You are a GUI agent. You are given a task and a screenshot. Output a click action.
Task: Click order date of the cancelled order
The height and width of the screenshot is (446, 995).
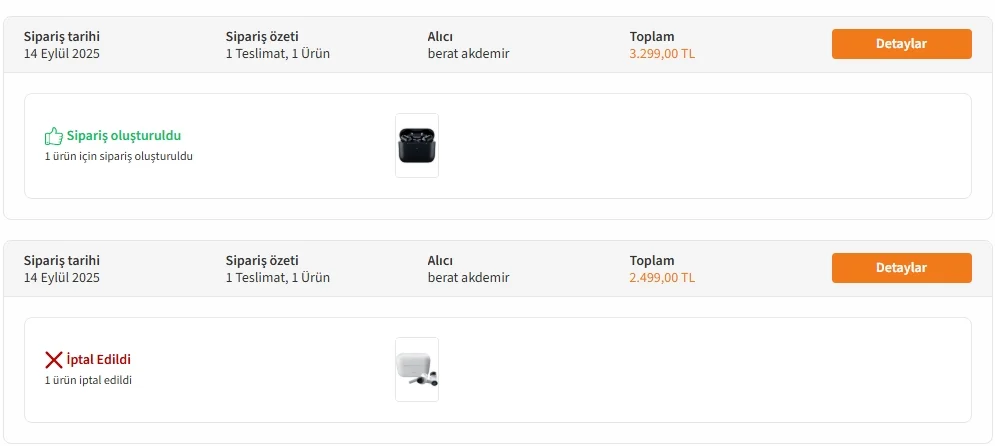pyautogui.click(x=62, y=278)
